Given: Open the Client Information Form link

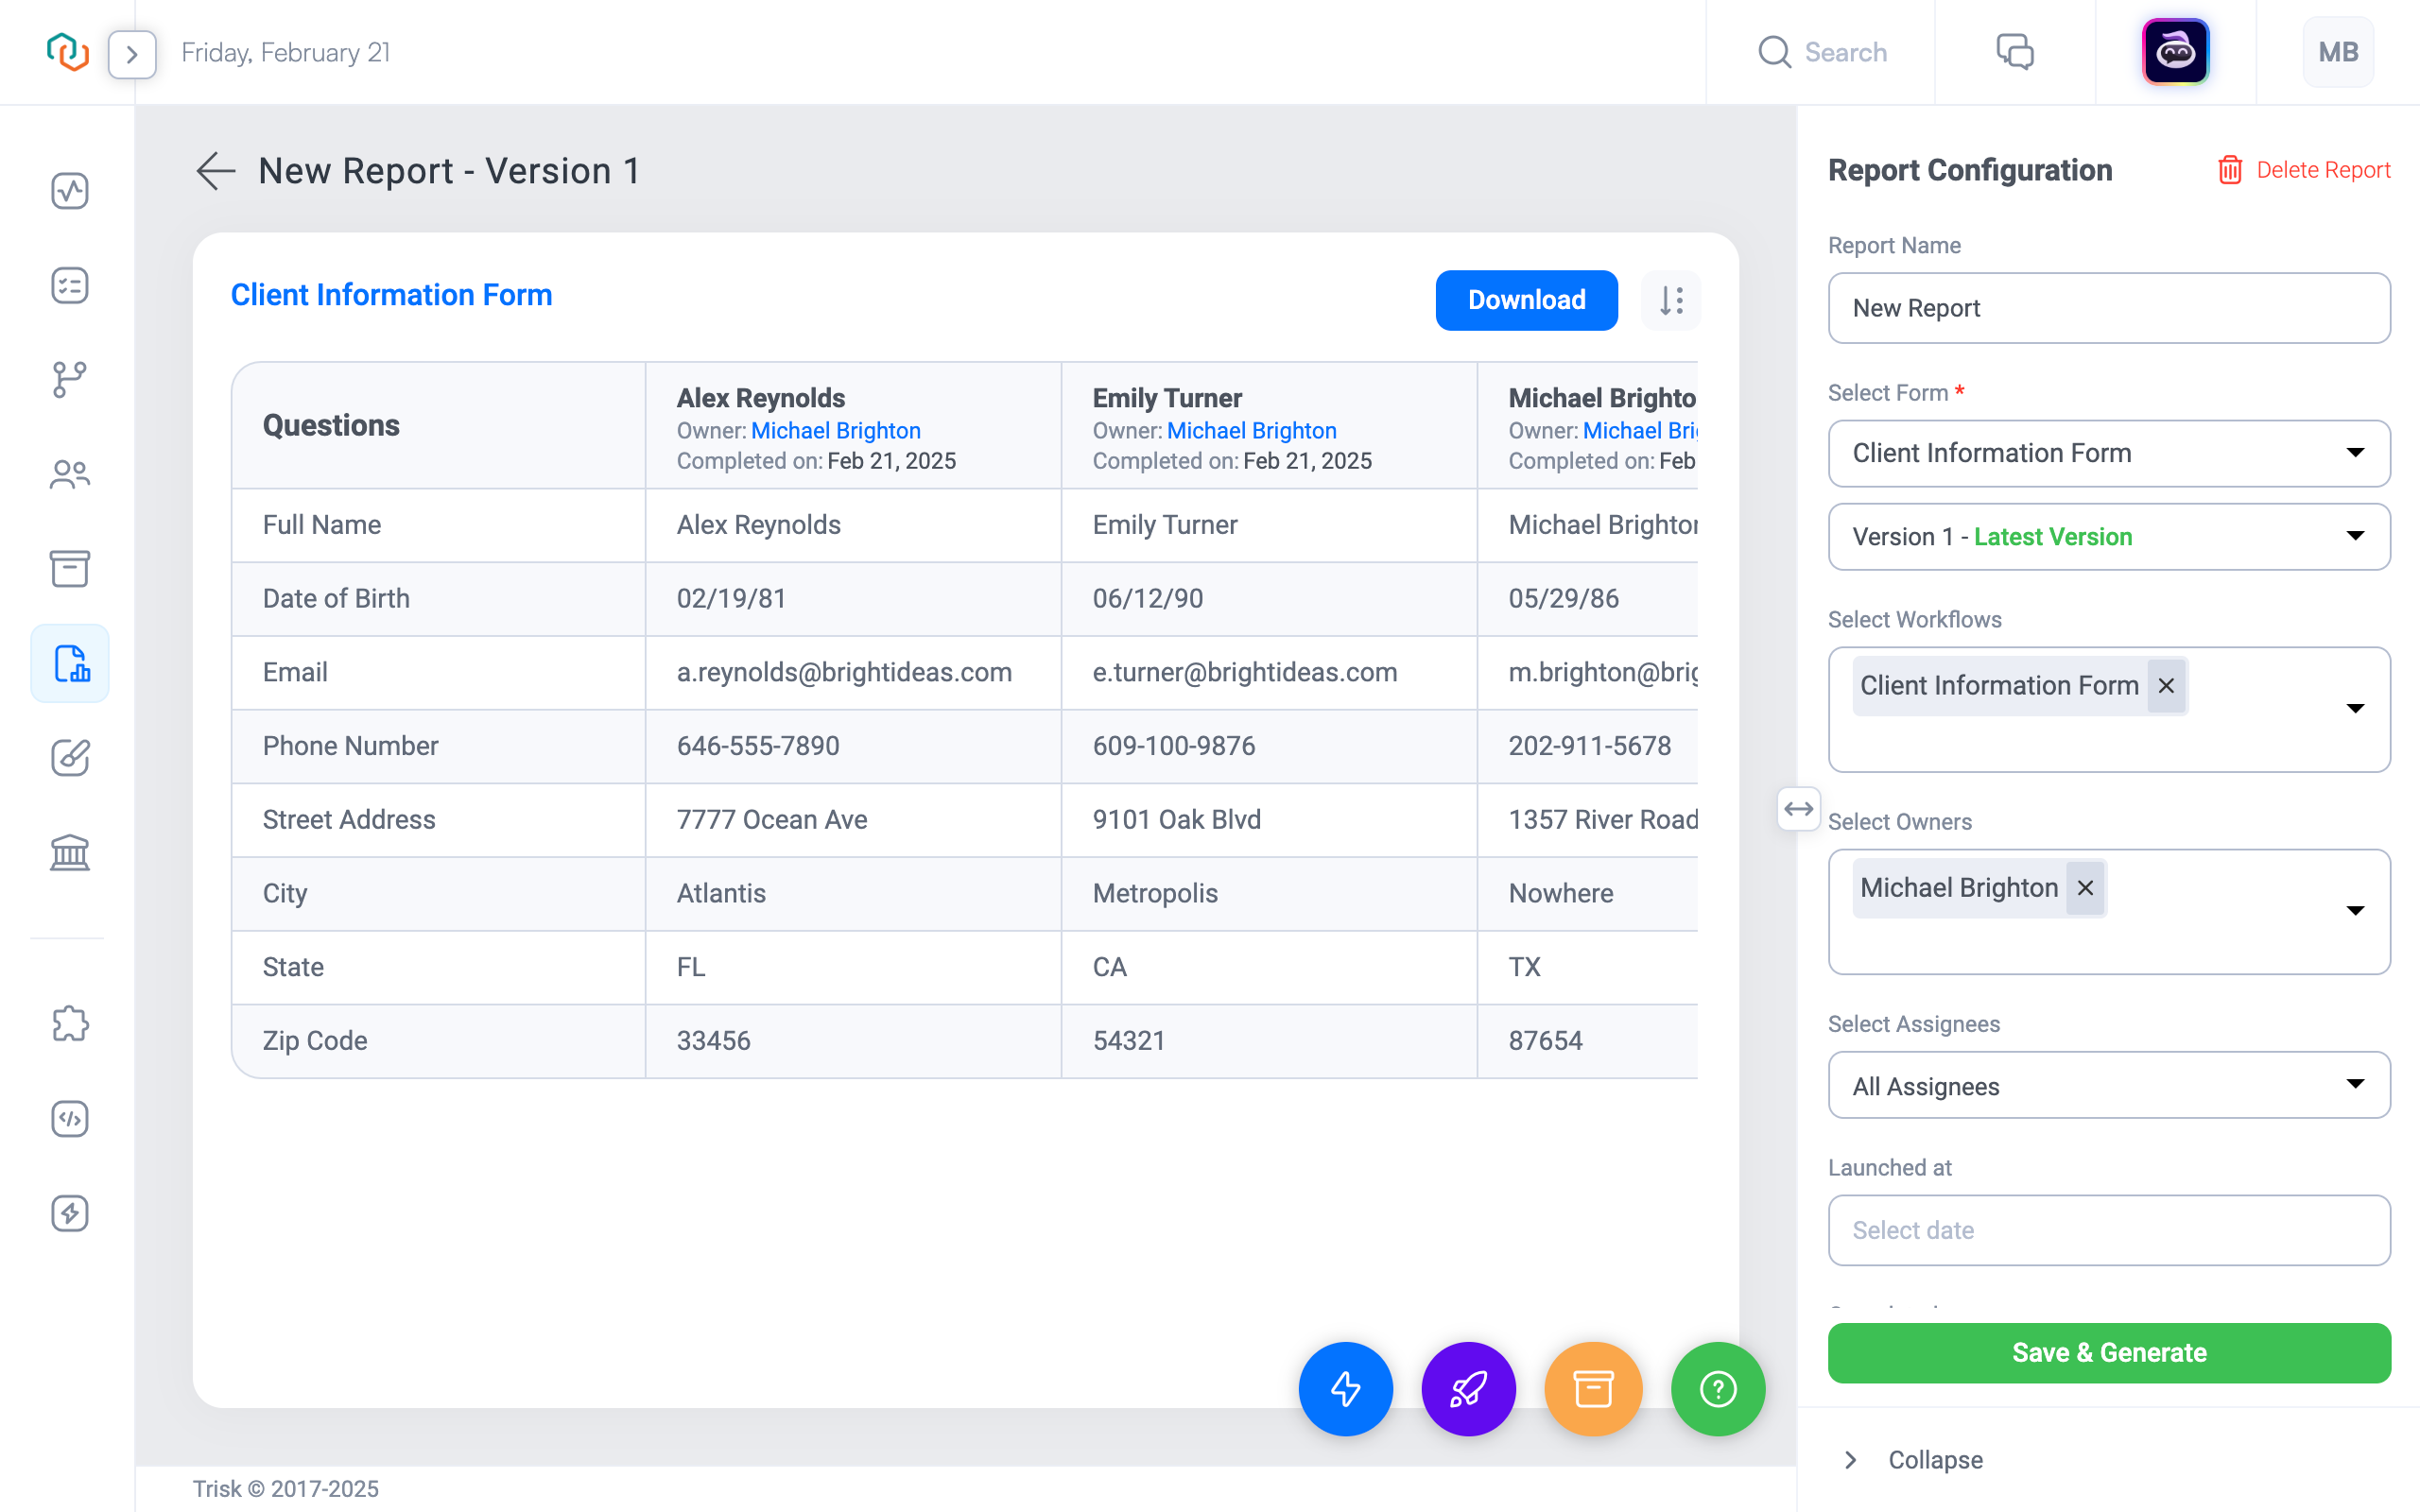Looking at the screenshot, I should coord(391,295).
